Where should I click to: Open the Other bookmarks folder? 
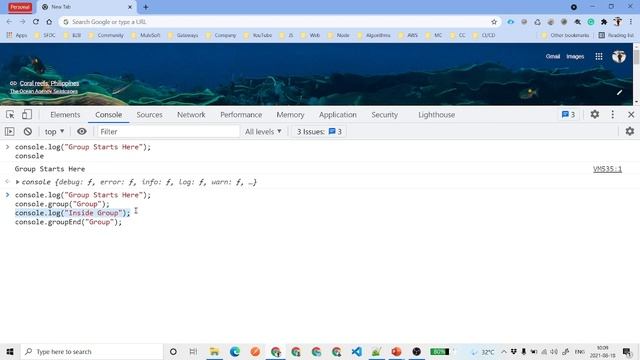565,36
